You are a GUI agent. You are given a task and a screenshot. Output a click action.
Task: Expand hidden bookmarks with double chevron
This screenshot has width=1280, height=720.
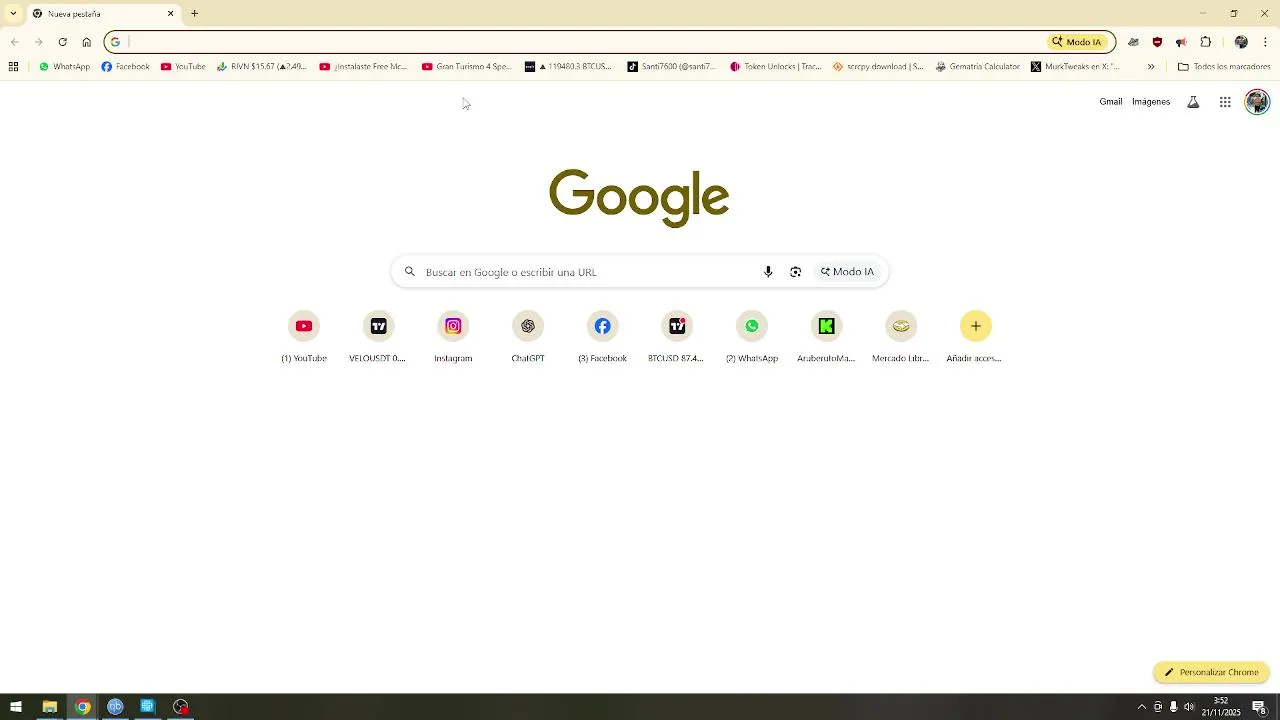(1151, 67)
